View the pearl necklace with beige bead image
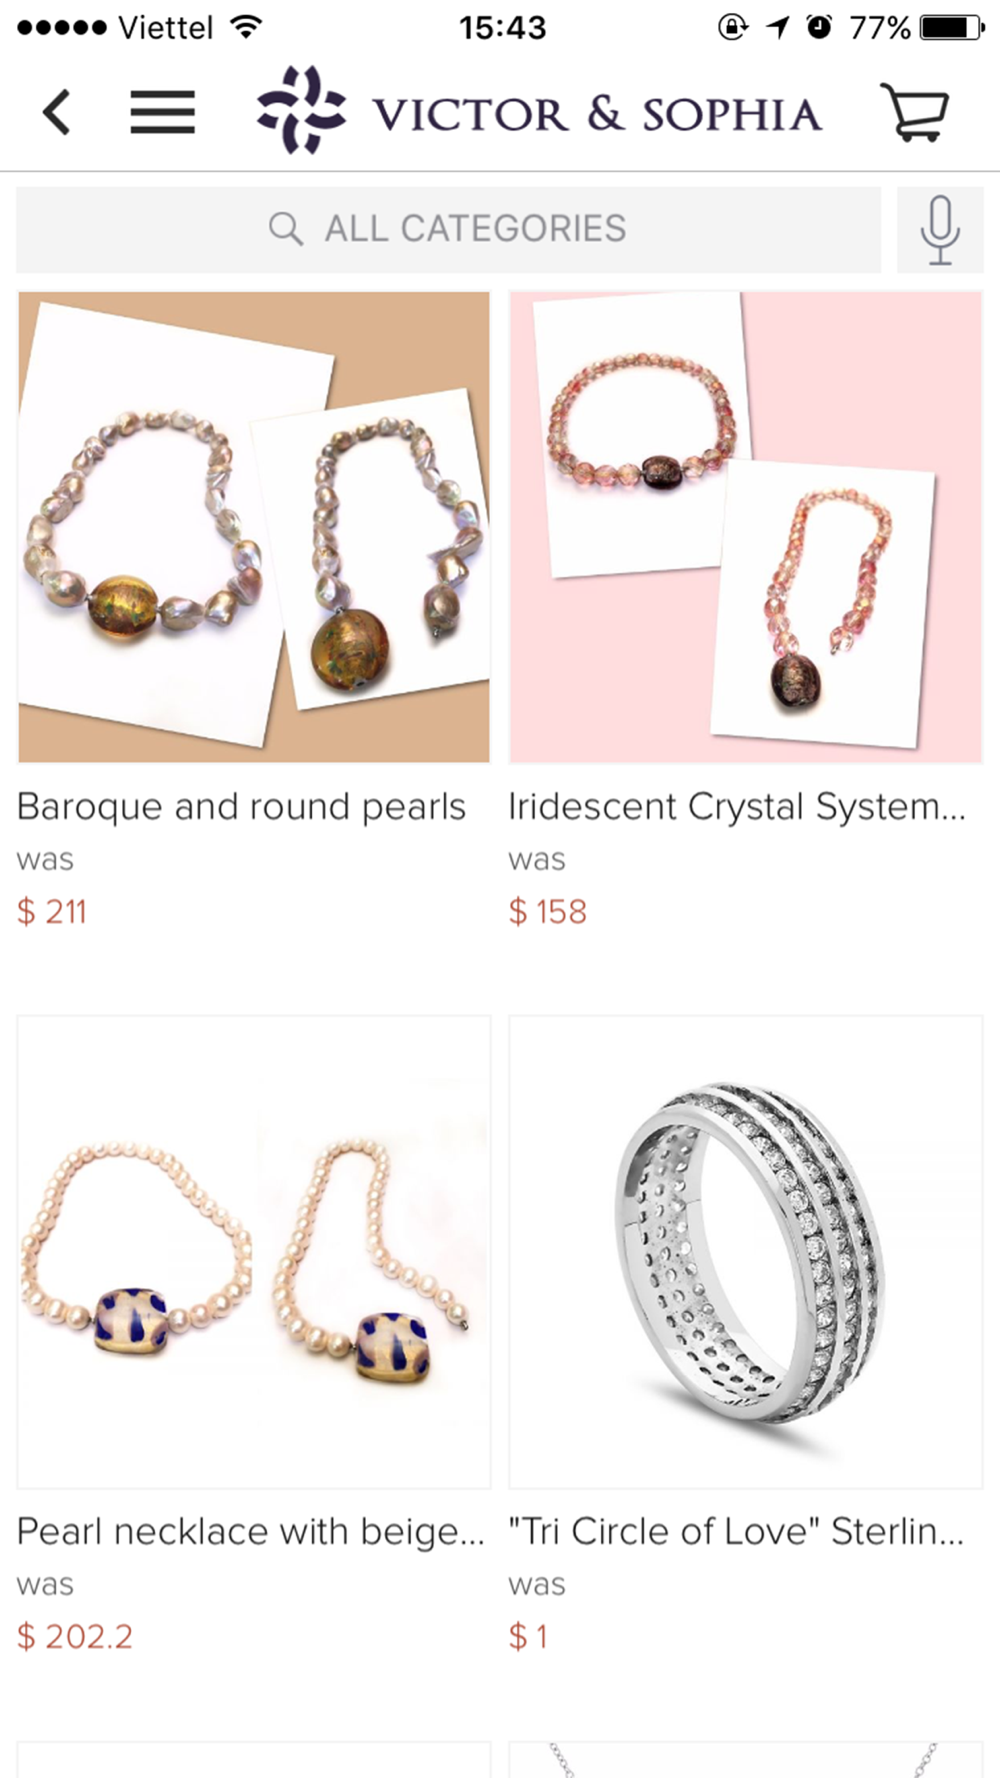Screen dimensions: 1000x1778 (254, 1252)
